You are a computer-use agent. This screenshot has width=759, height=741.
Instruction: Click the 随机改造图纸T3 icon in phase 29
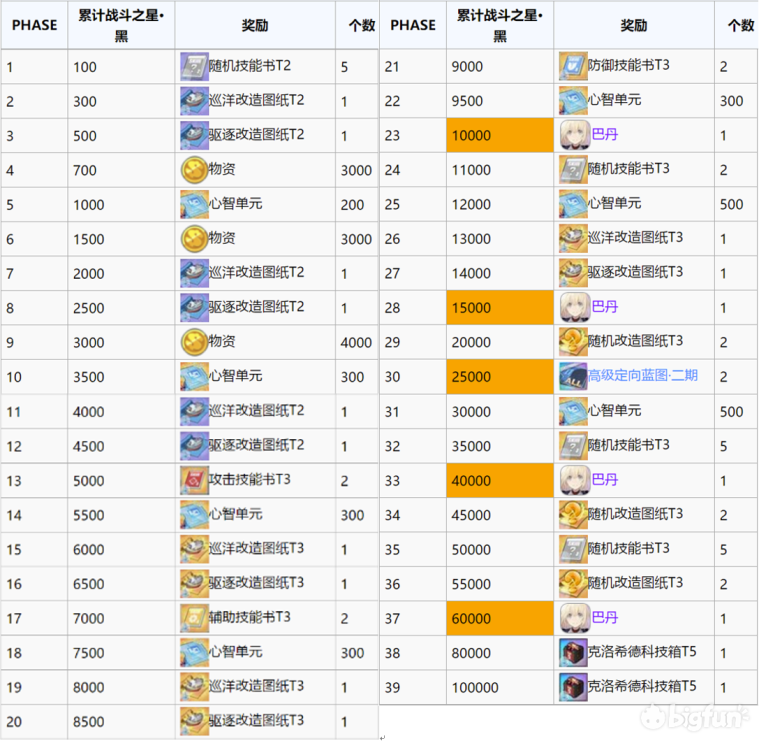tap(573, 342)
